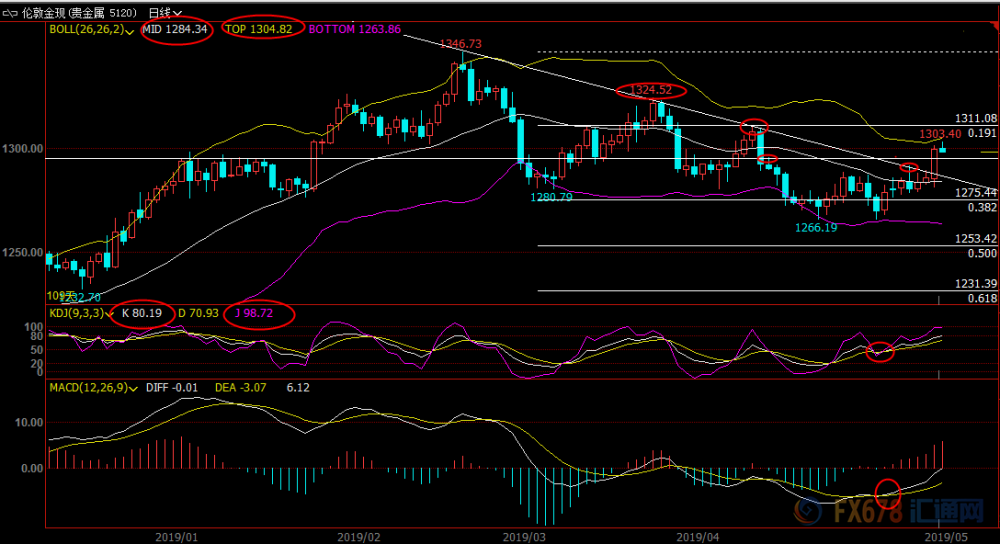Image resolution: width=1000 pixels, height=544 pixels.
Task: Click the 伦敦金现 (贵金属 5120) title
Action: click(79, 13)
